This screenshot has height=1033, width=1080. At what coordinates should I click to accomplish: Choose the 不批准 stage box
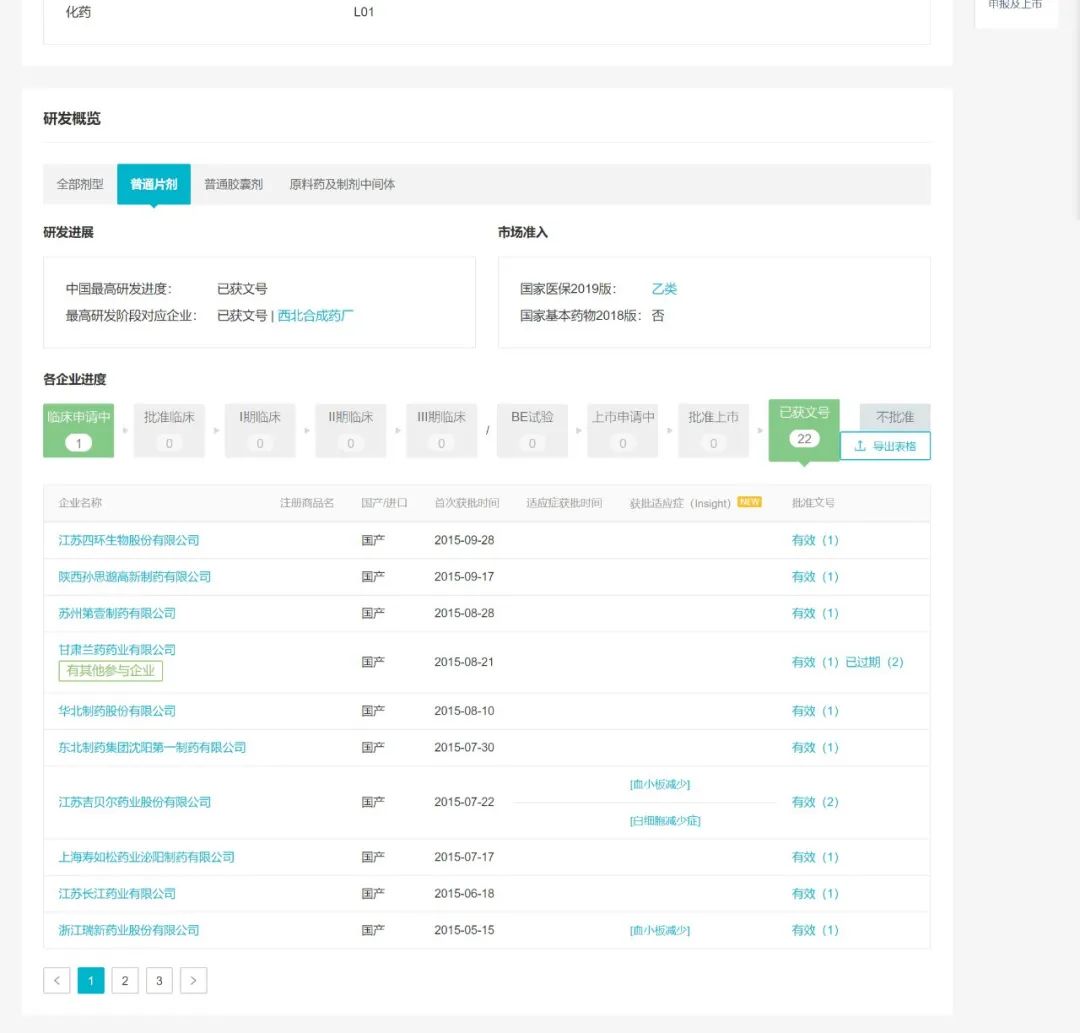pyautogui.click(x=895, y=417)
